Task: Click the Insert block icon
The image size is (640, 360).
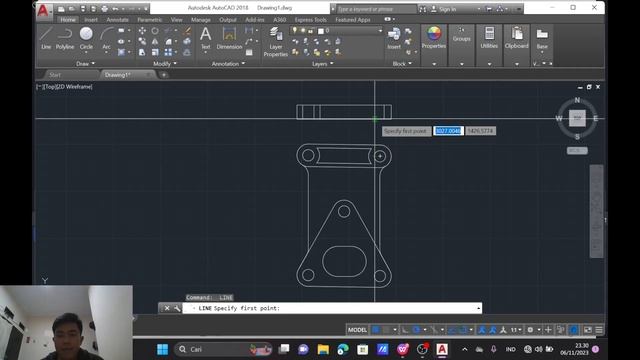Action: [x=394, y=39]
